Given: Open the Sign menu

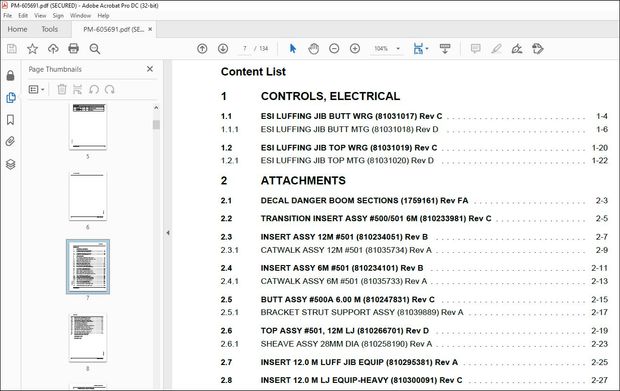Looking at the screenshot, I should coord(58,16).
